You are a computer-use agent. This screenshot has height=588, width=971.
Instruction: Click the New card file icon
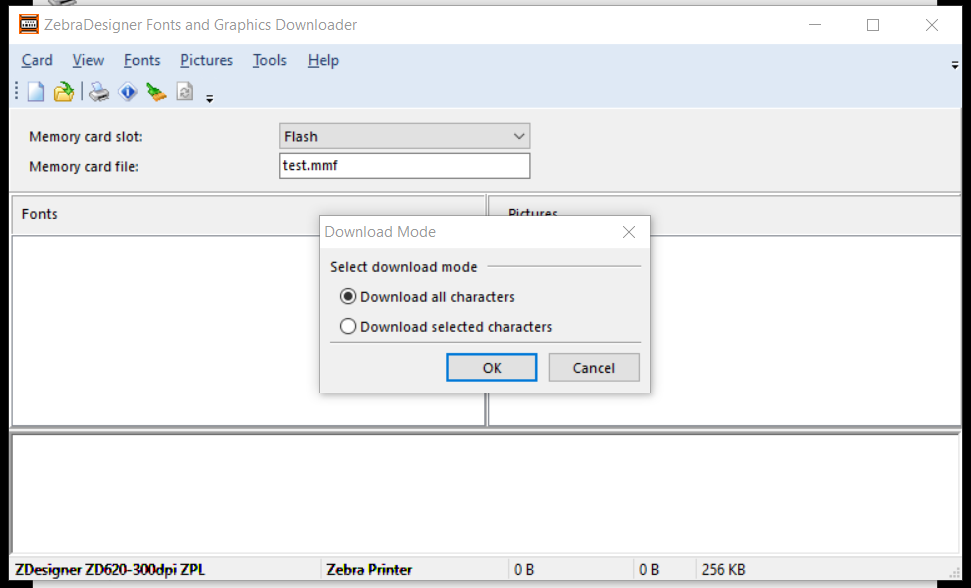(36, 92)
